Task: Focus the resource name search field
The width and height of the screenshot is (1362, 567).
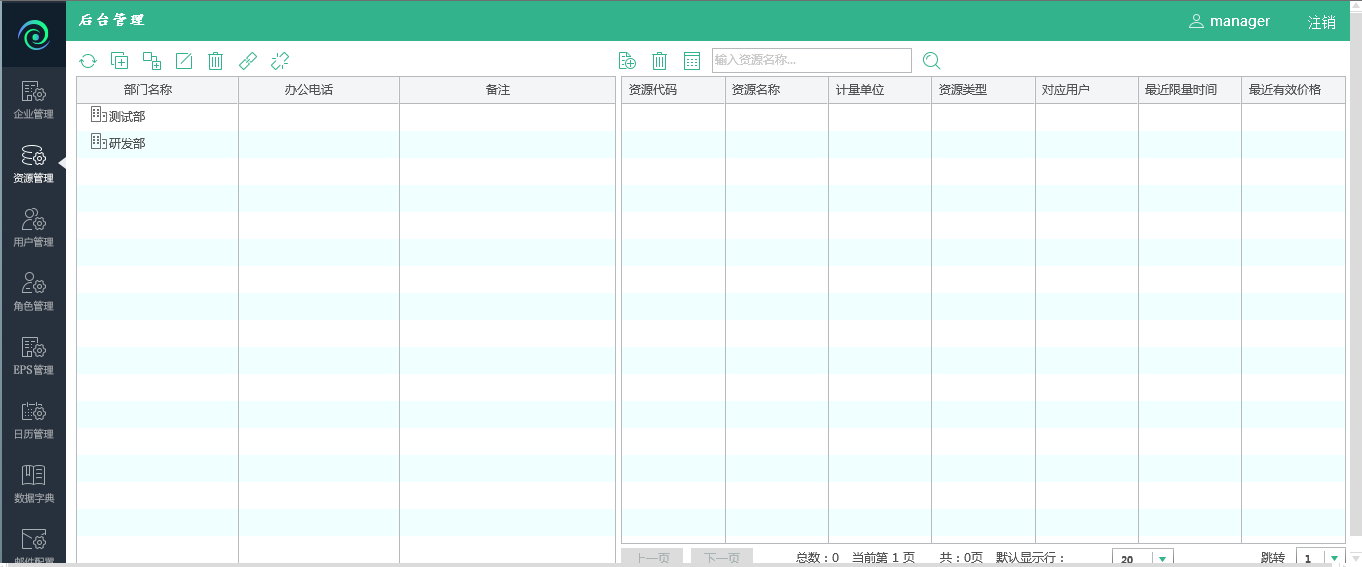Action: pos(811,61)
